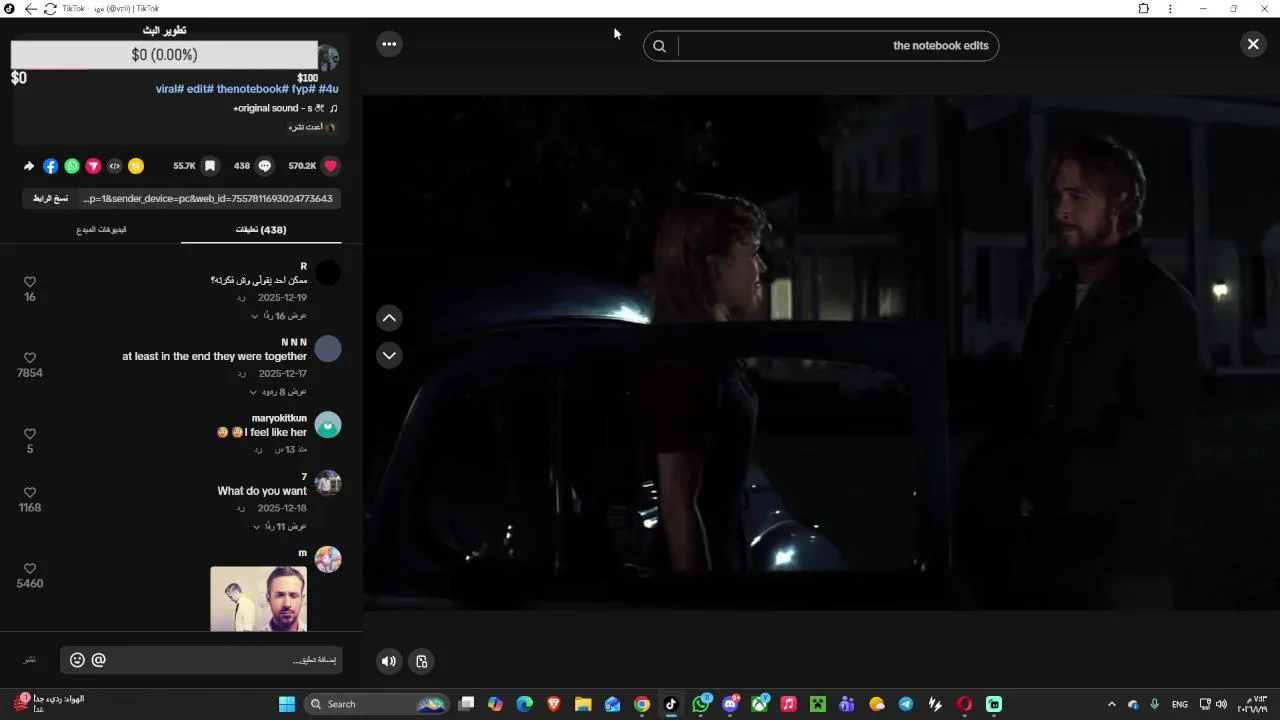The height and width of the screenshot is (720, 1280).
Task: Open the TikTok app in the taskbar
Action: coord(671,704)
